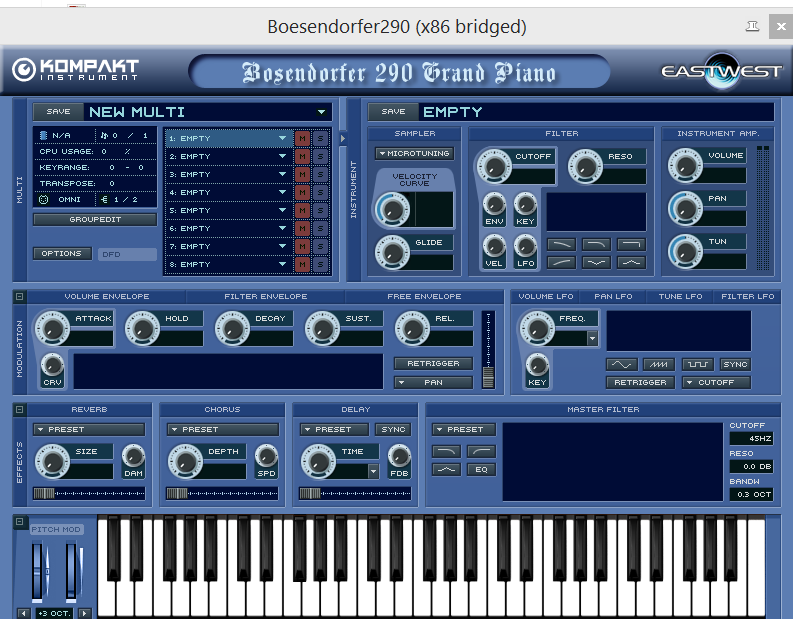Image resolution: width=793 pixels, height=619 pixels.
Task: Click the pitch wheel
Action: click(x=38, y=571)
